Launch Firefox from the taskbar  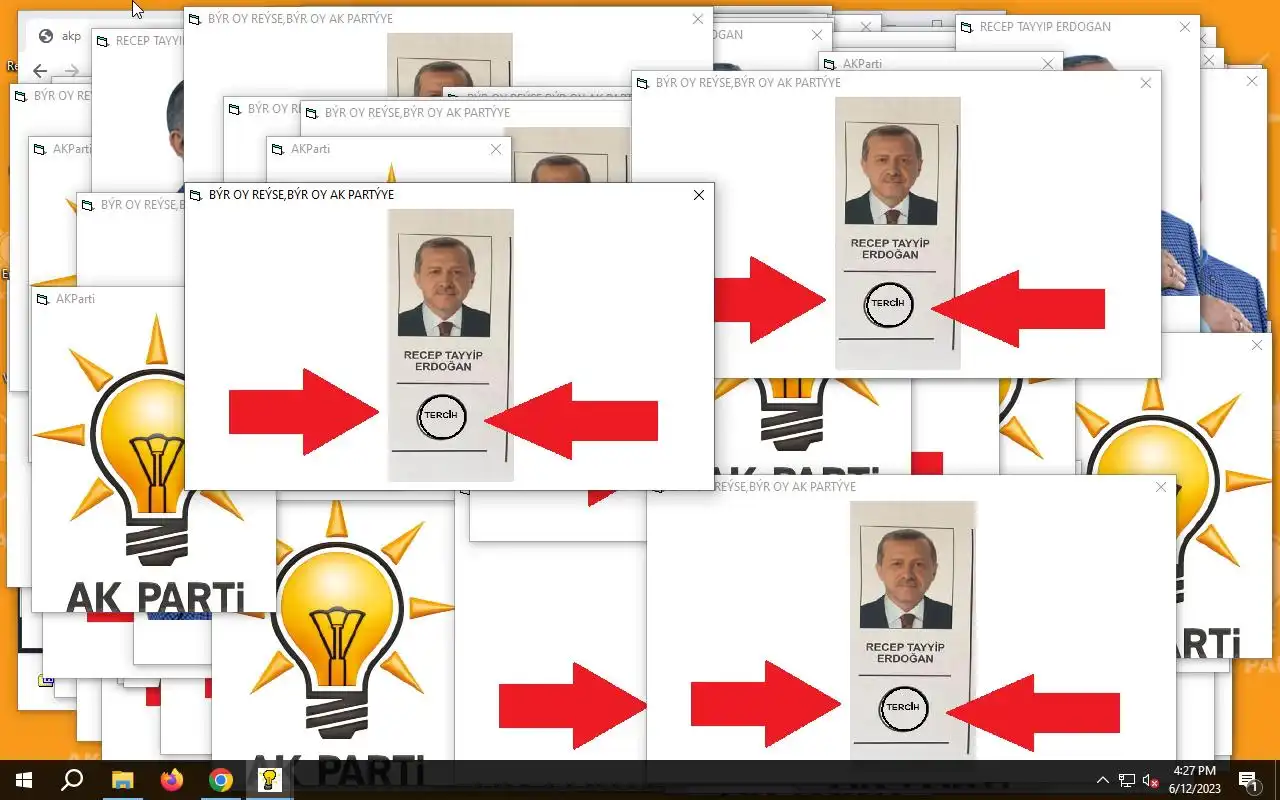[x=172, y=780]
